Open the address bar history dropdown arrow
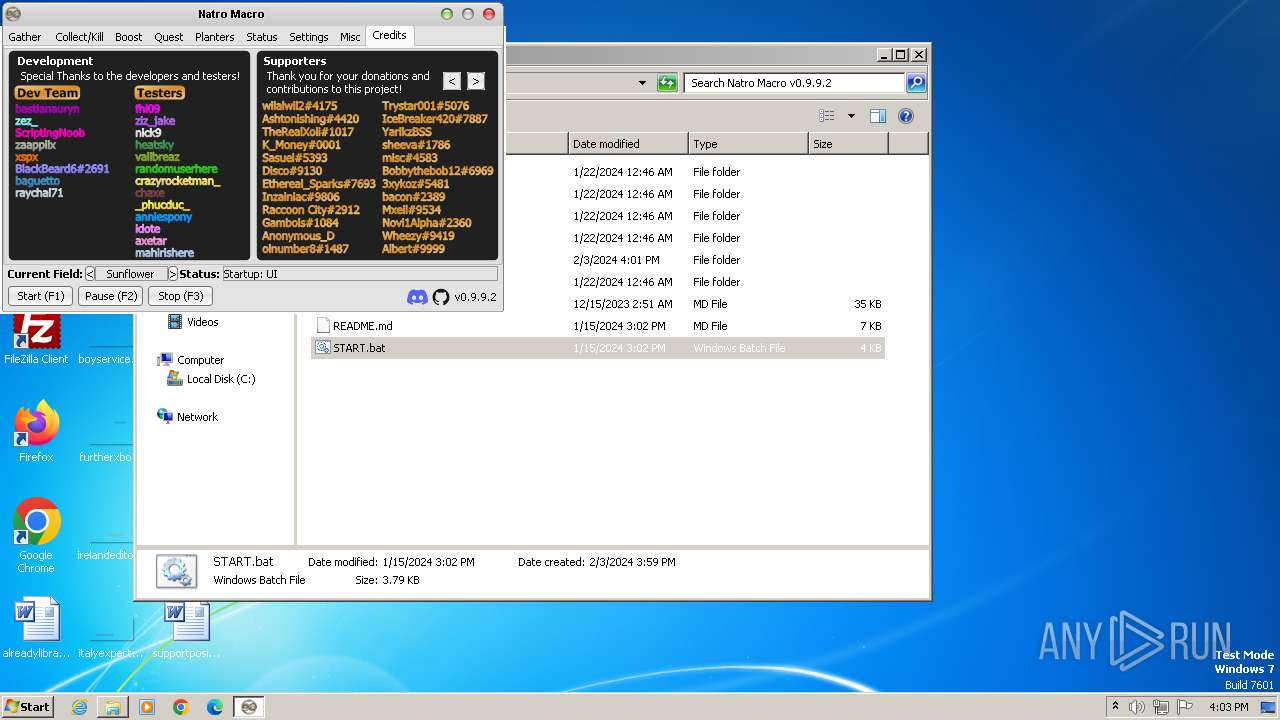Image resolution: width=1280 pixels, height=720 pixels. [642, 83]
